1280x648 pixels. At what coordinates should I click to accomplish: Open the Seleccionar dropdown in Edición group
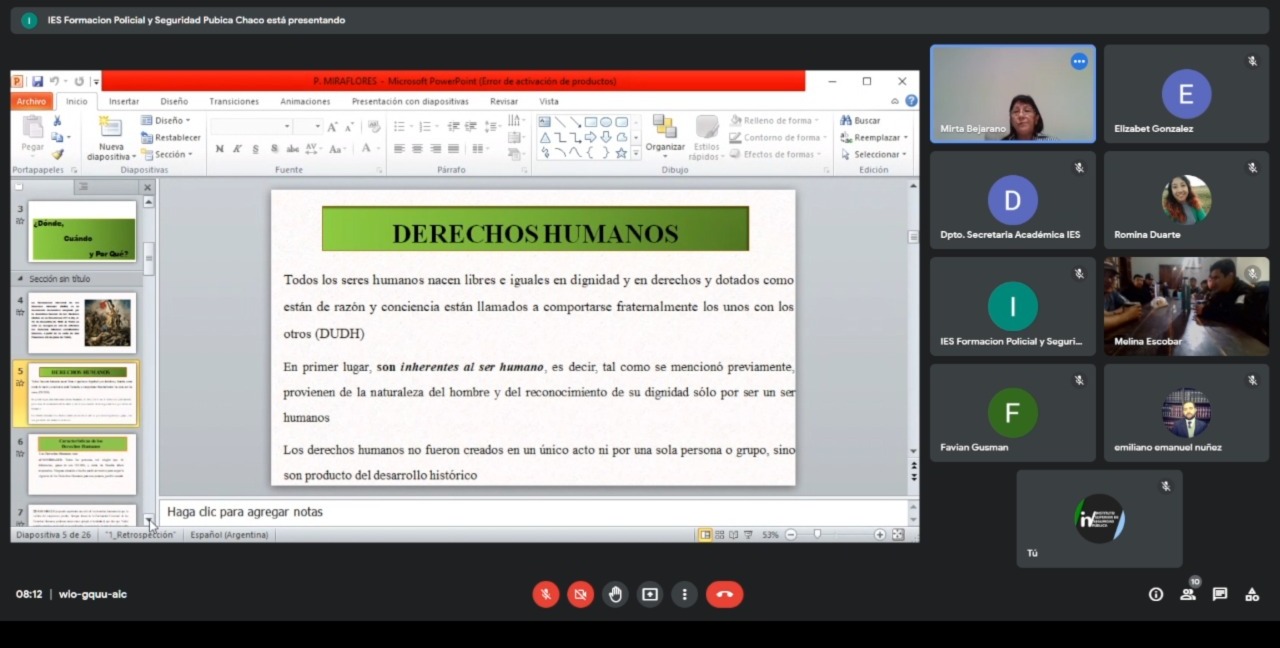[876, 154]
